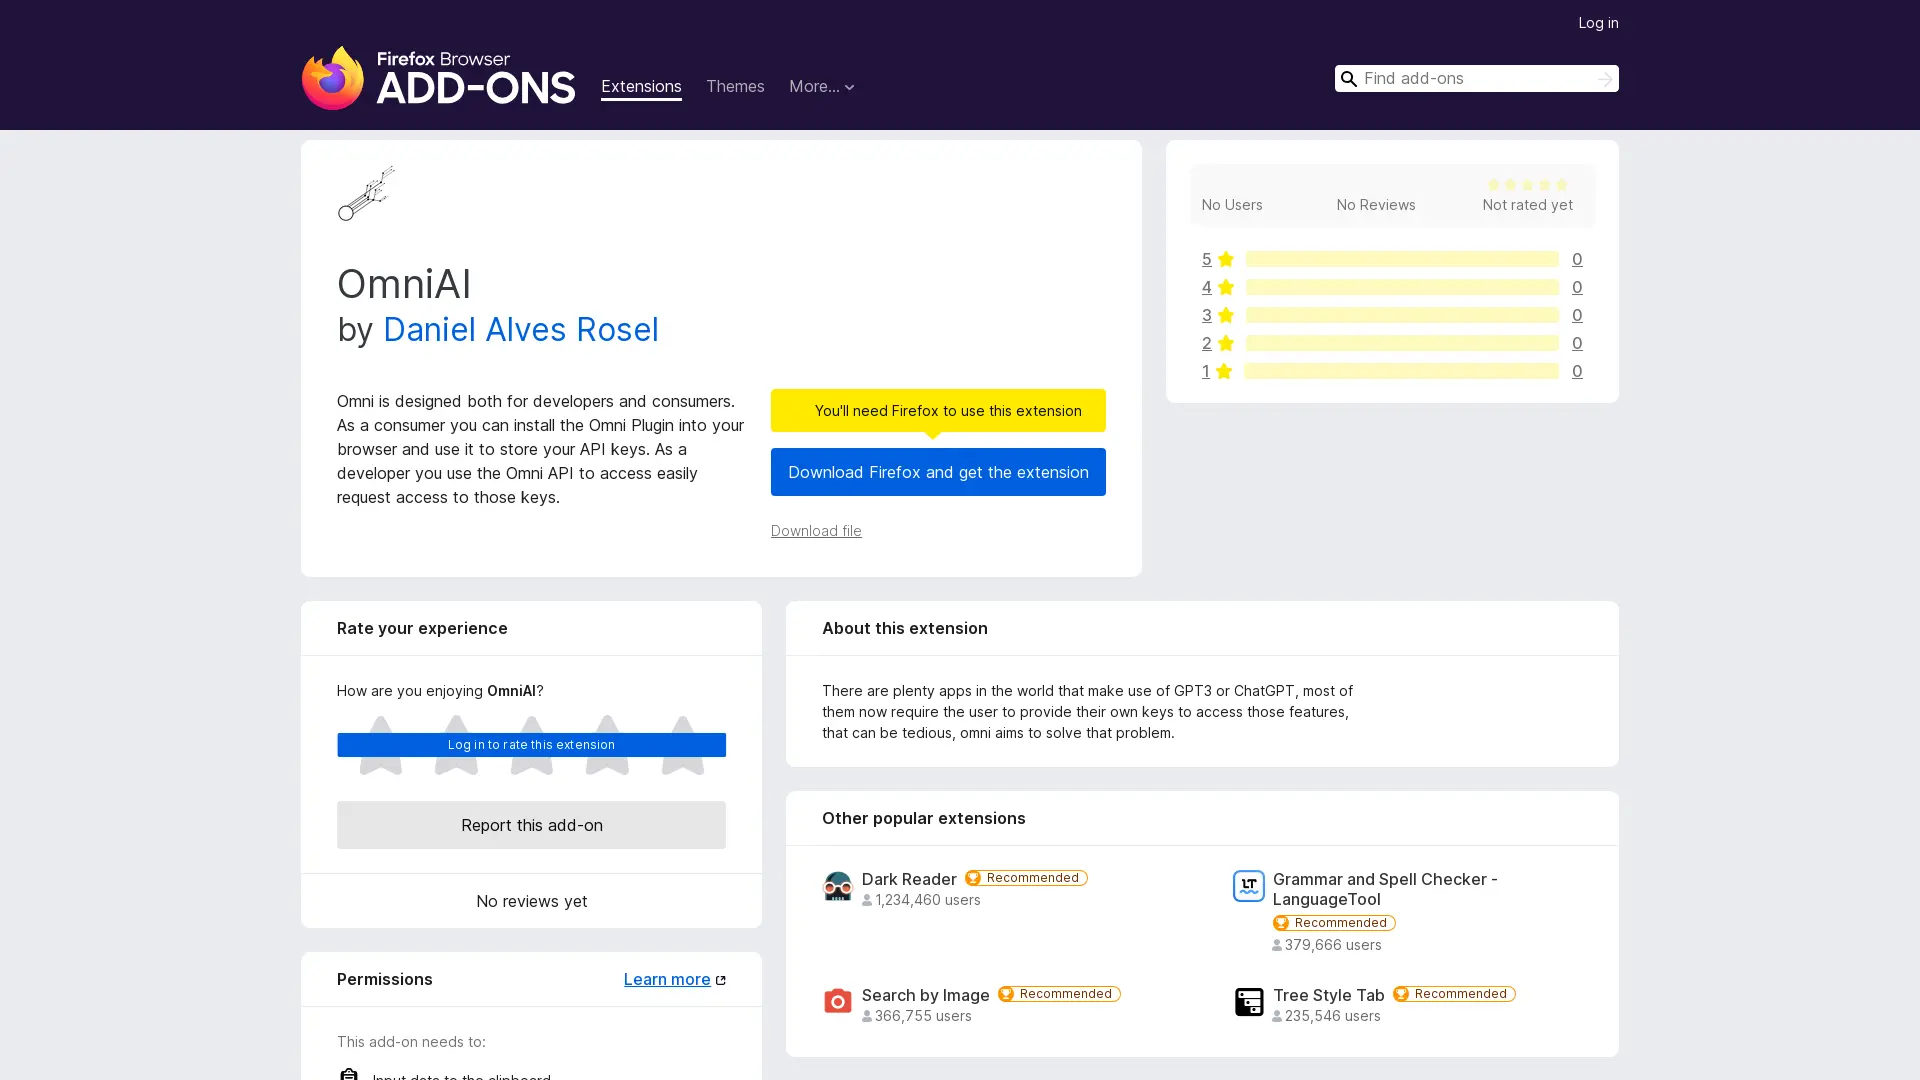Click the OmniAI extension icon image

point(366,193)
